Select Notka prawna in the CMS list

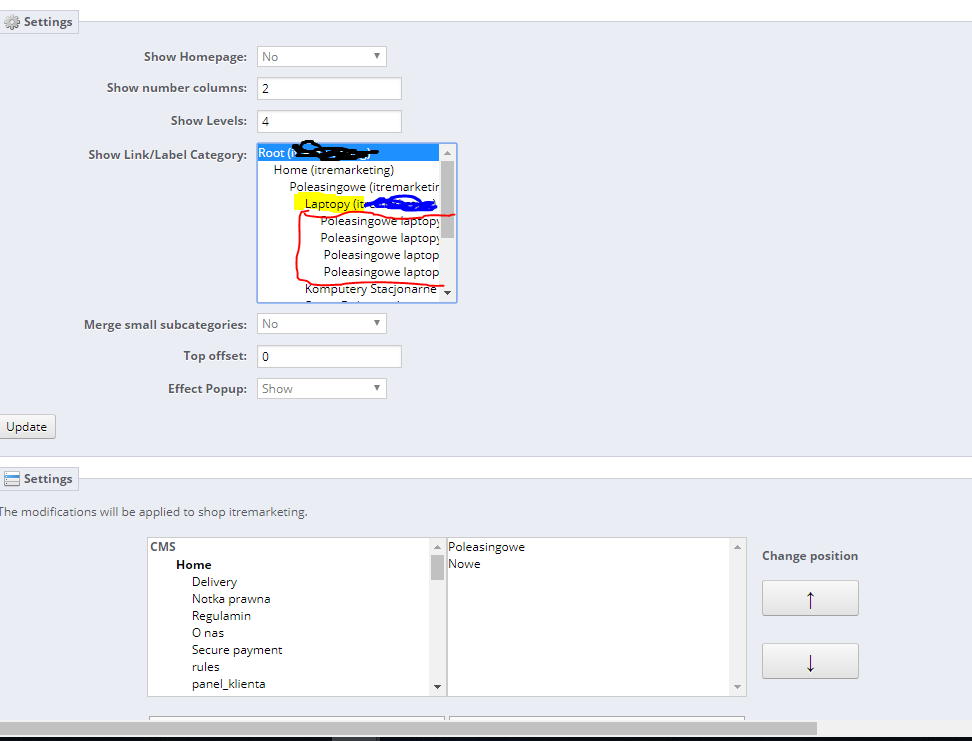click(231, 599)
